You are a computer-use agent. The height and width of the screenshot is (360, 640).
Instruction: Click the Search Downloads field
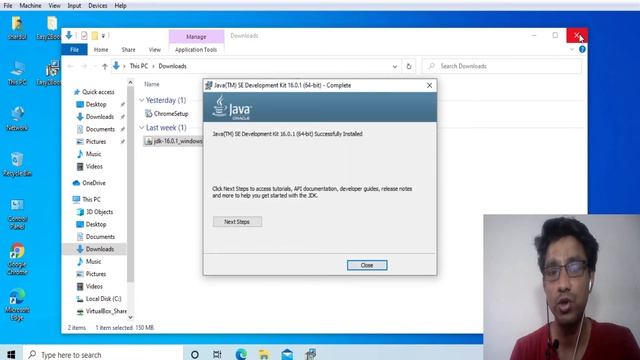coord(502,66)
